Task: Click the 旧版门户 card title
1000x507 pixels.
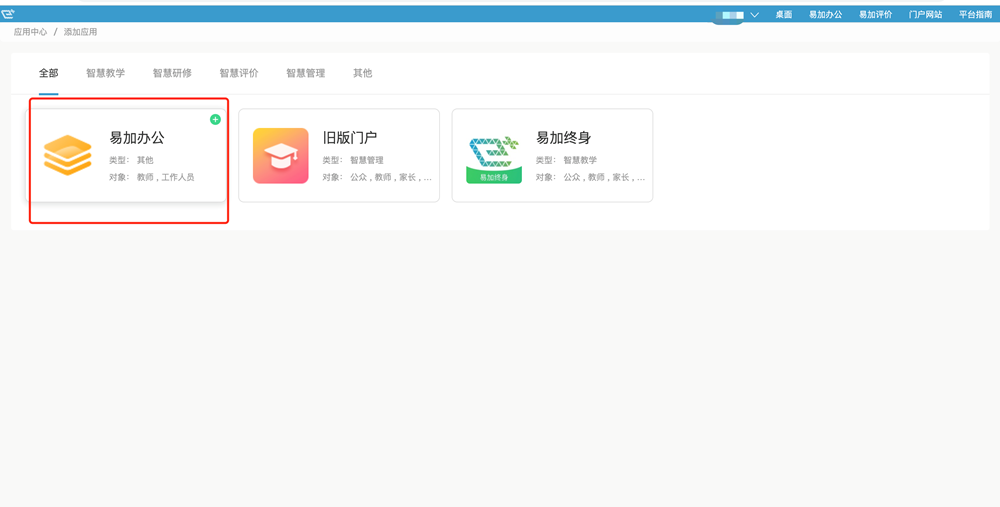Action: (350, 138)
